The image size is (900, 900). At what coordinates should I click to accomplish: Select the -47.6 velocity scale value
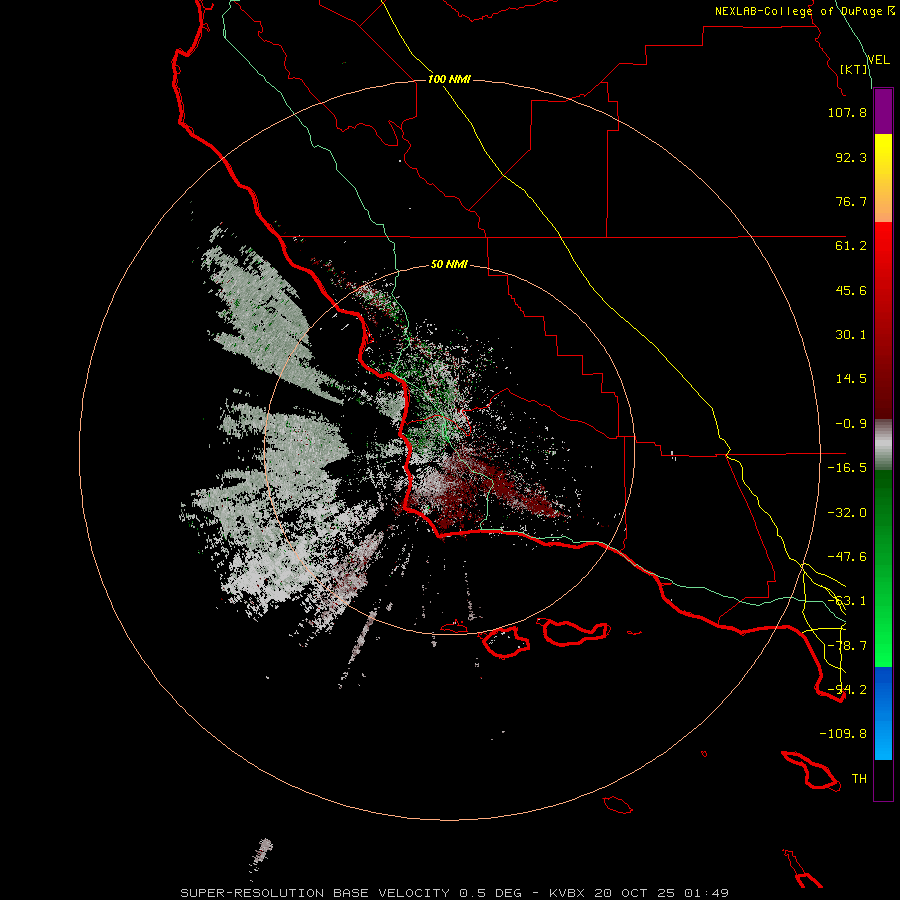point(847,557)
